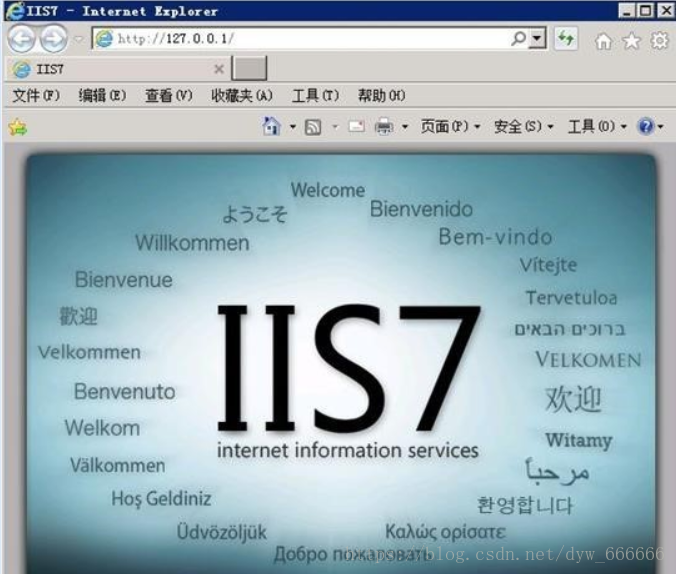
Task: Click the 'VELKOMEN' text on the right side
Action: tap(588, 360)
